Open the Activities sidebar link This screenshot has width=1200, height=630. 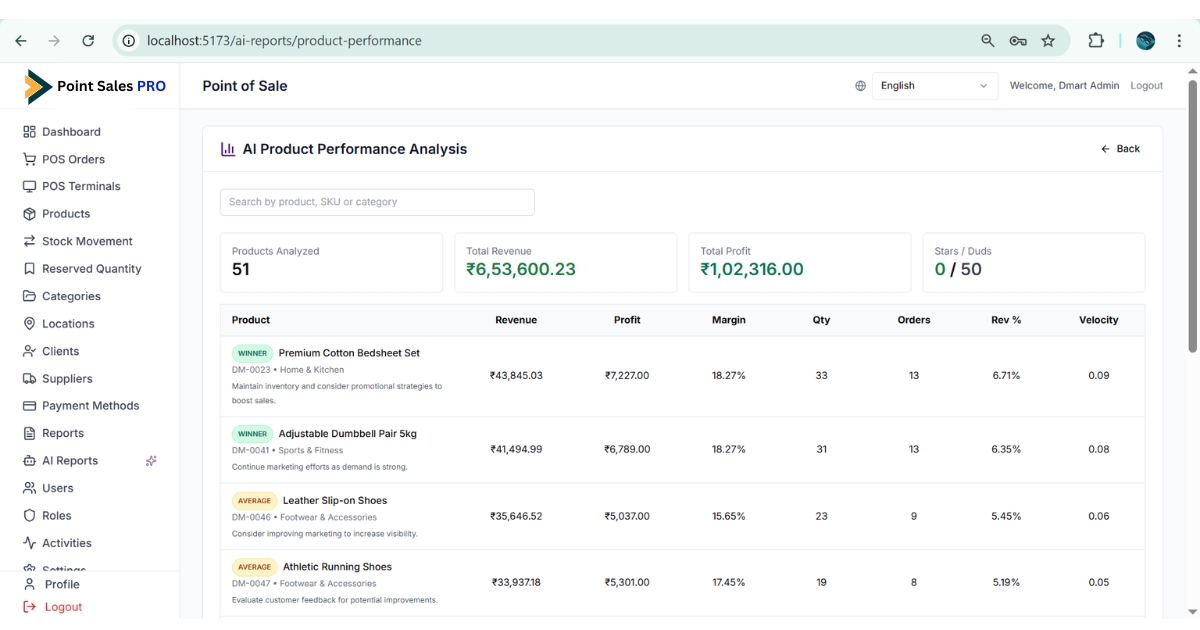click(x=67, y=543)
